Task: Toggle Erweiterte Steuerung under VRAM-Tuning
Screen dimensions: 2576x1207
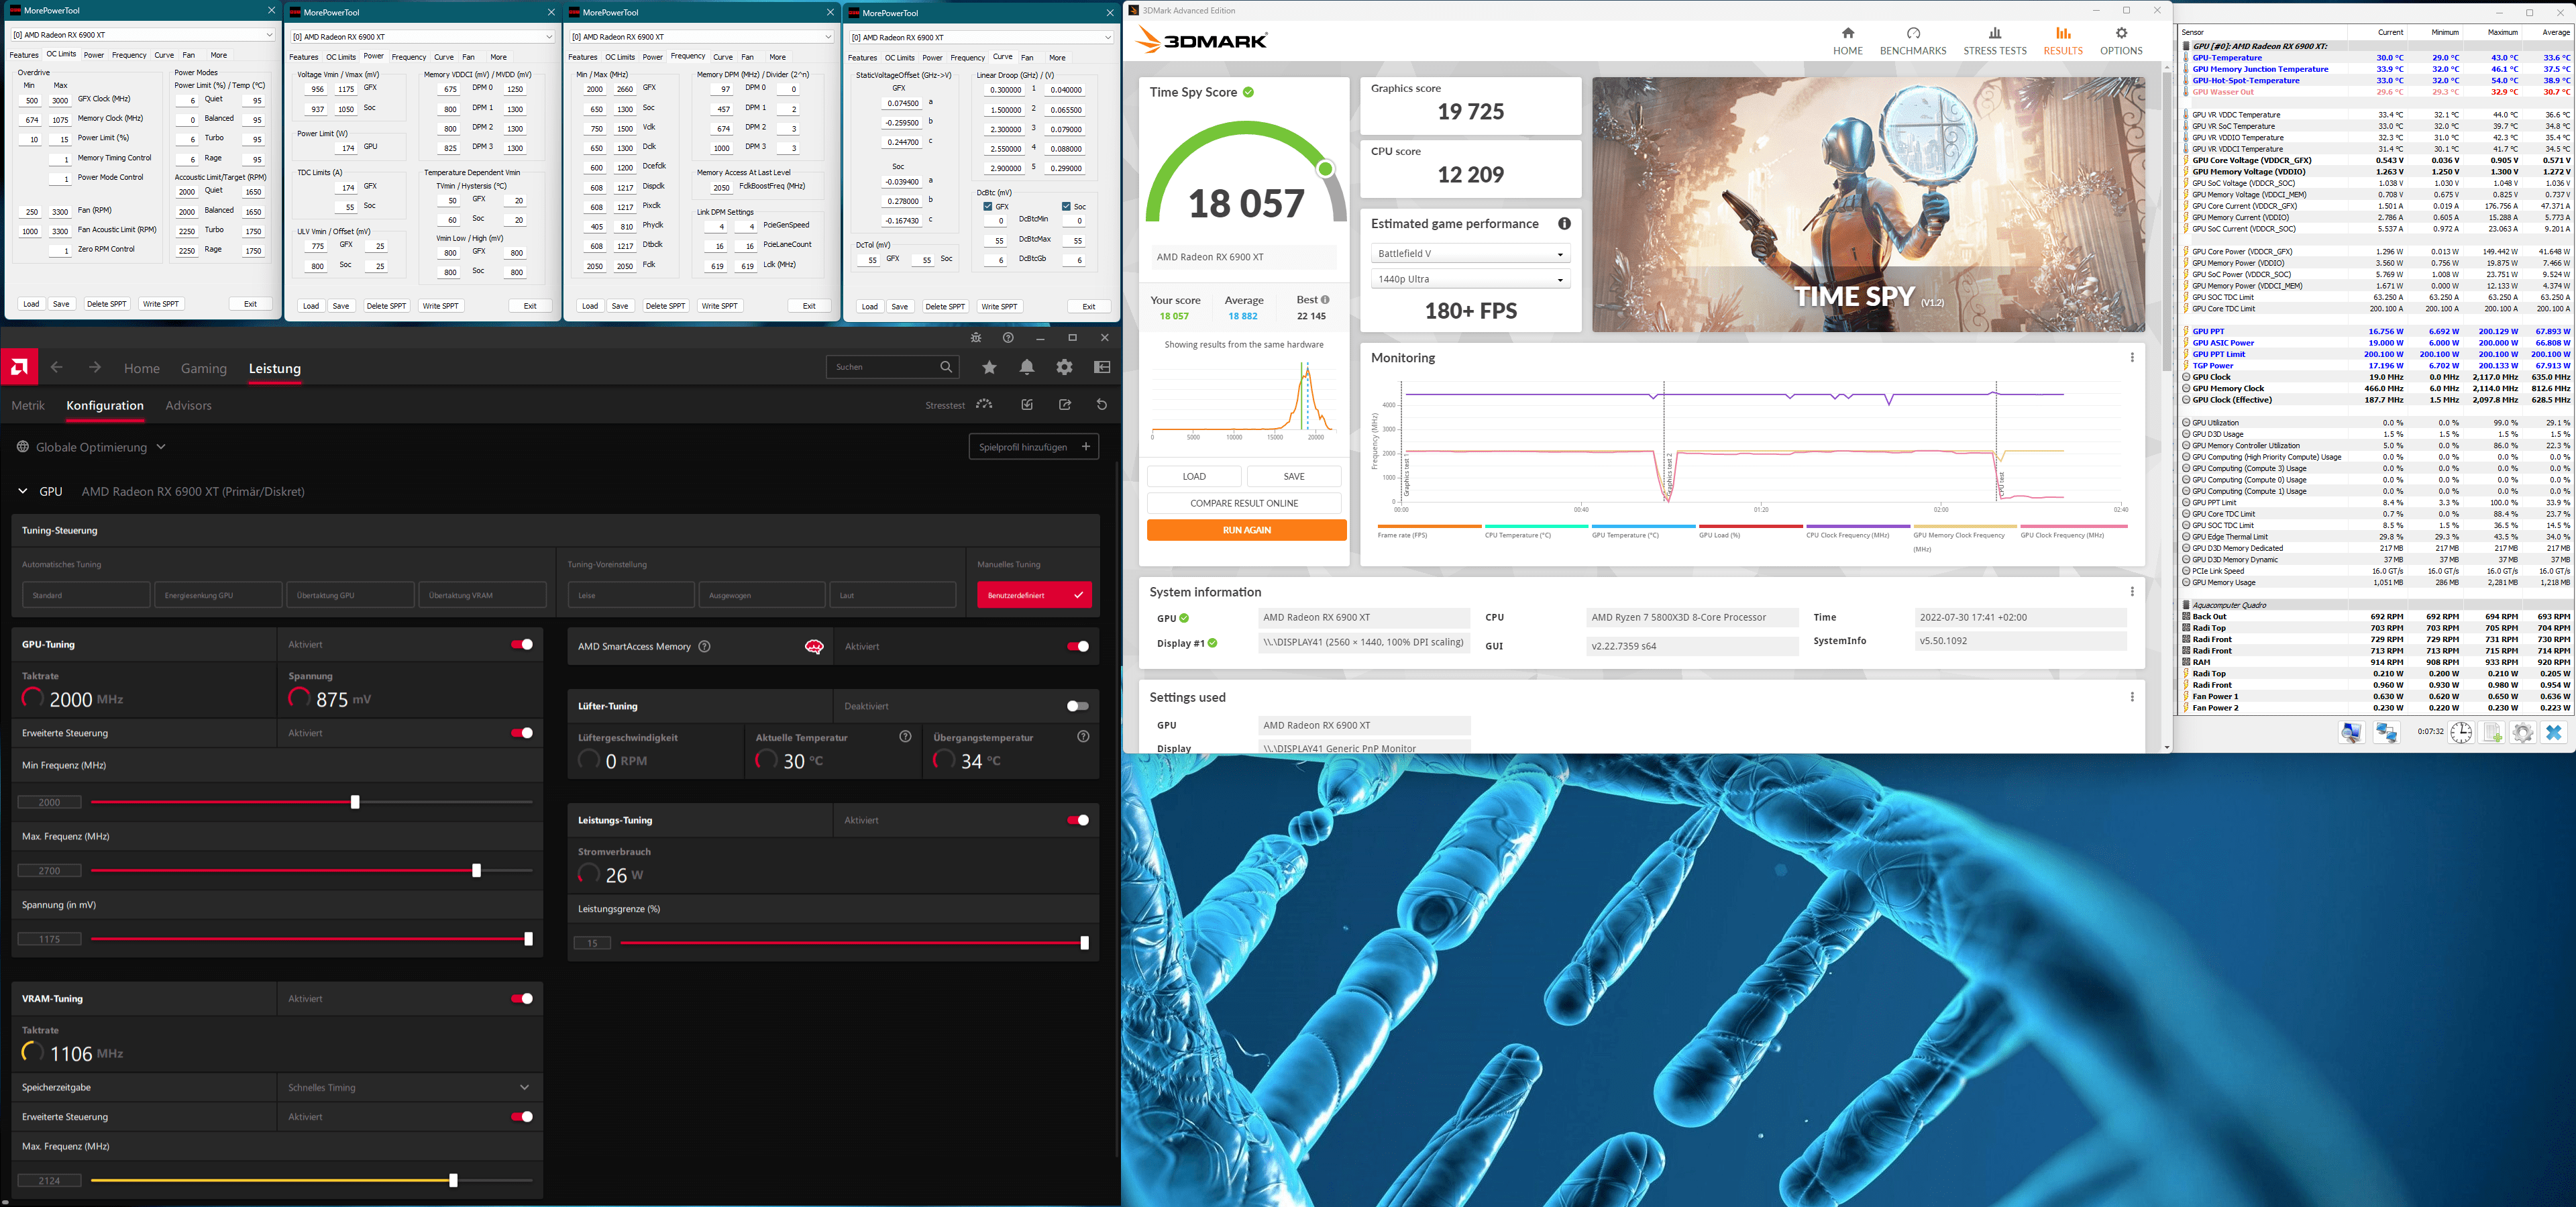Action: [522, 1117]
